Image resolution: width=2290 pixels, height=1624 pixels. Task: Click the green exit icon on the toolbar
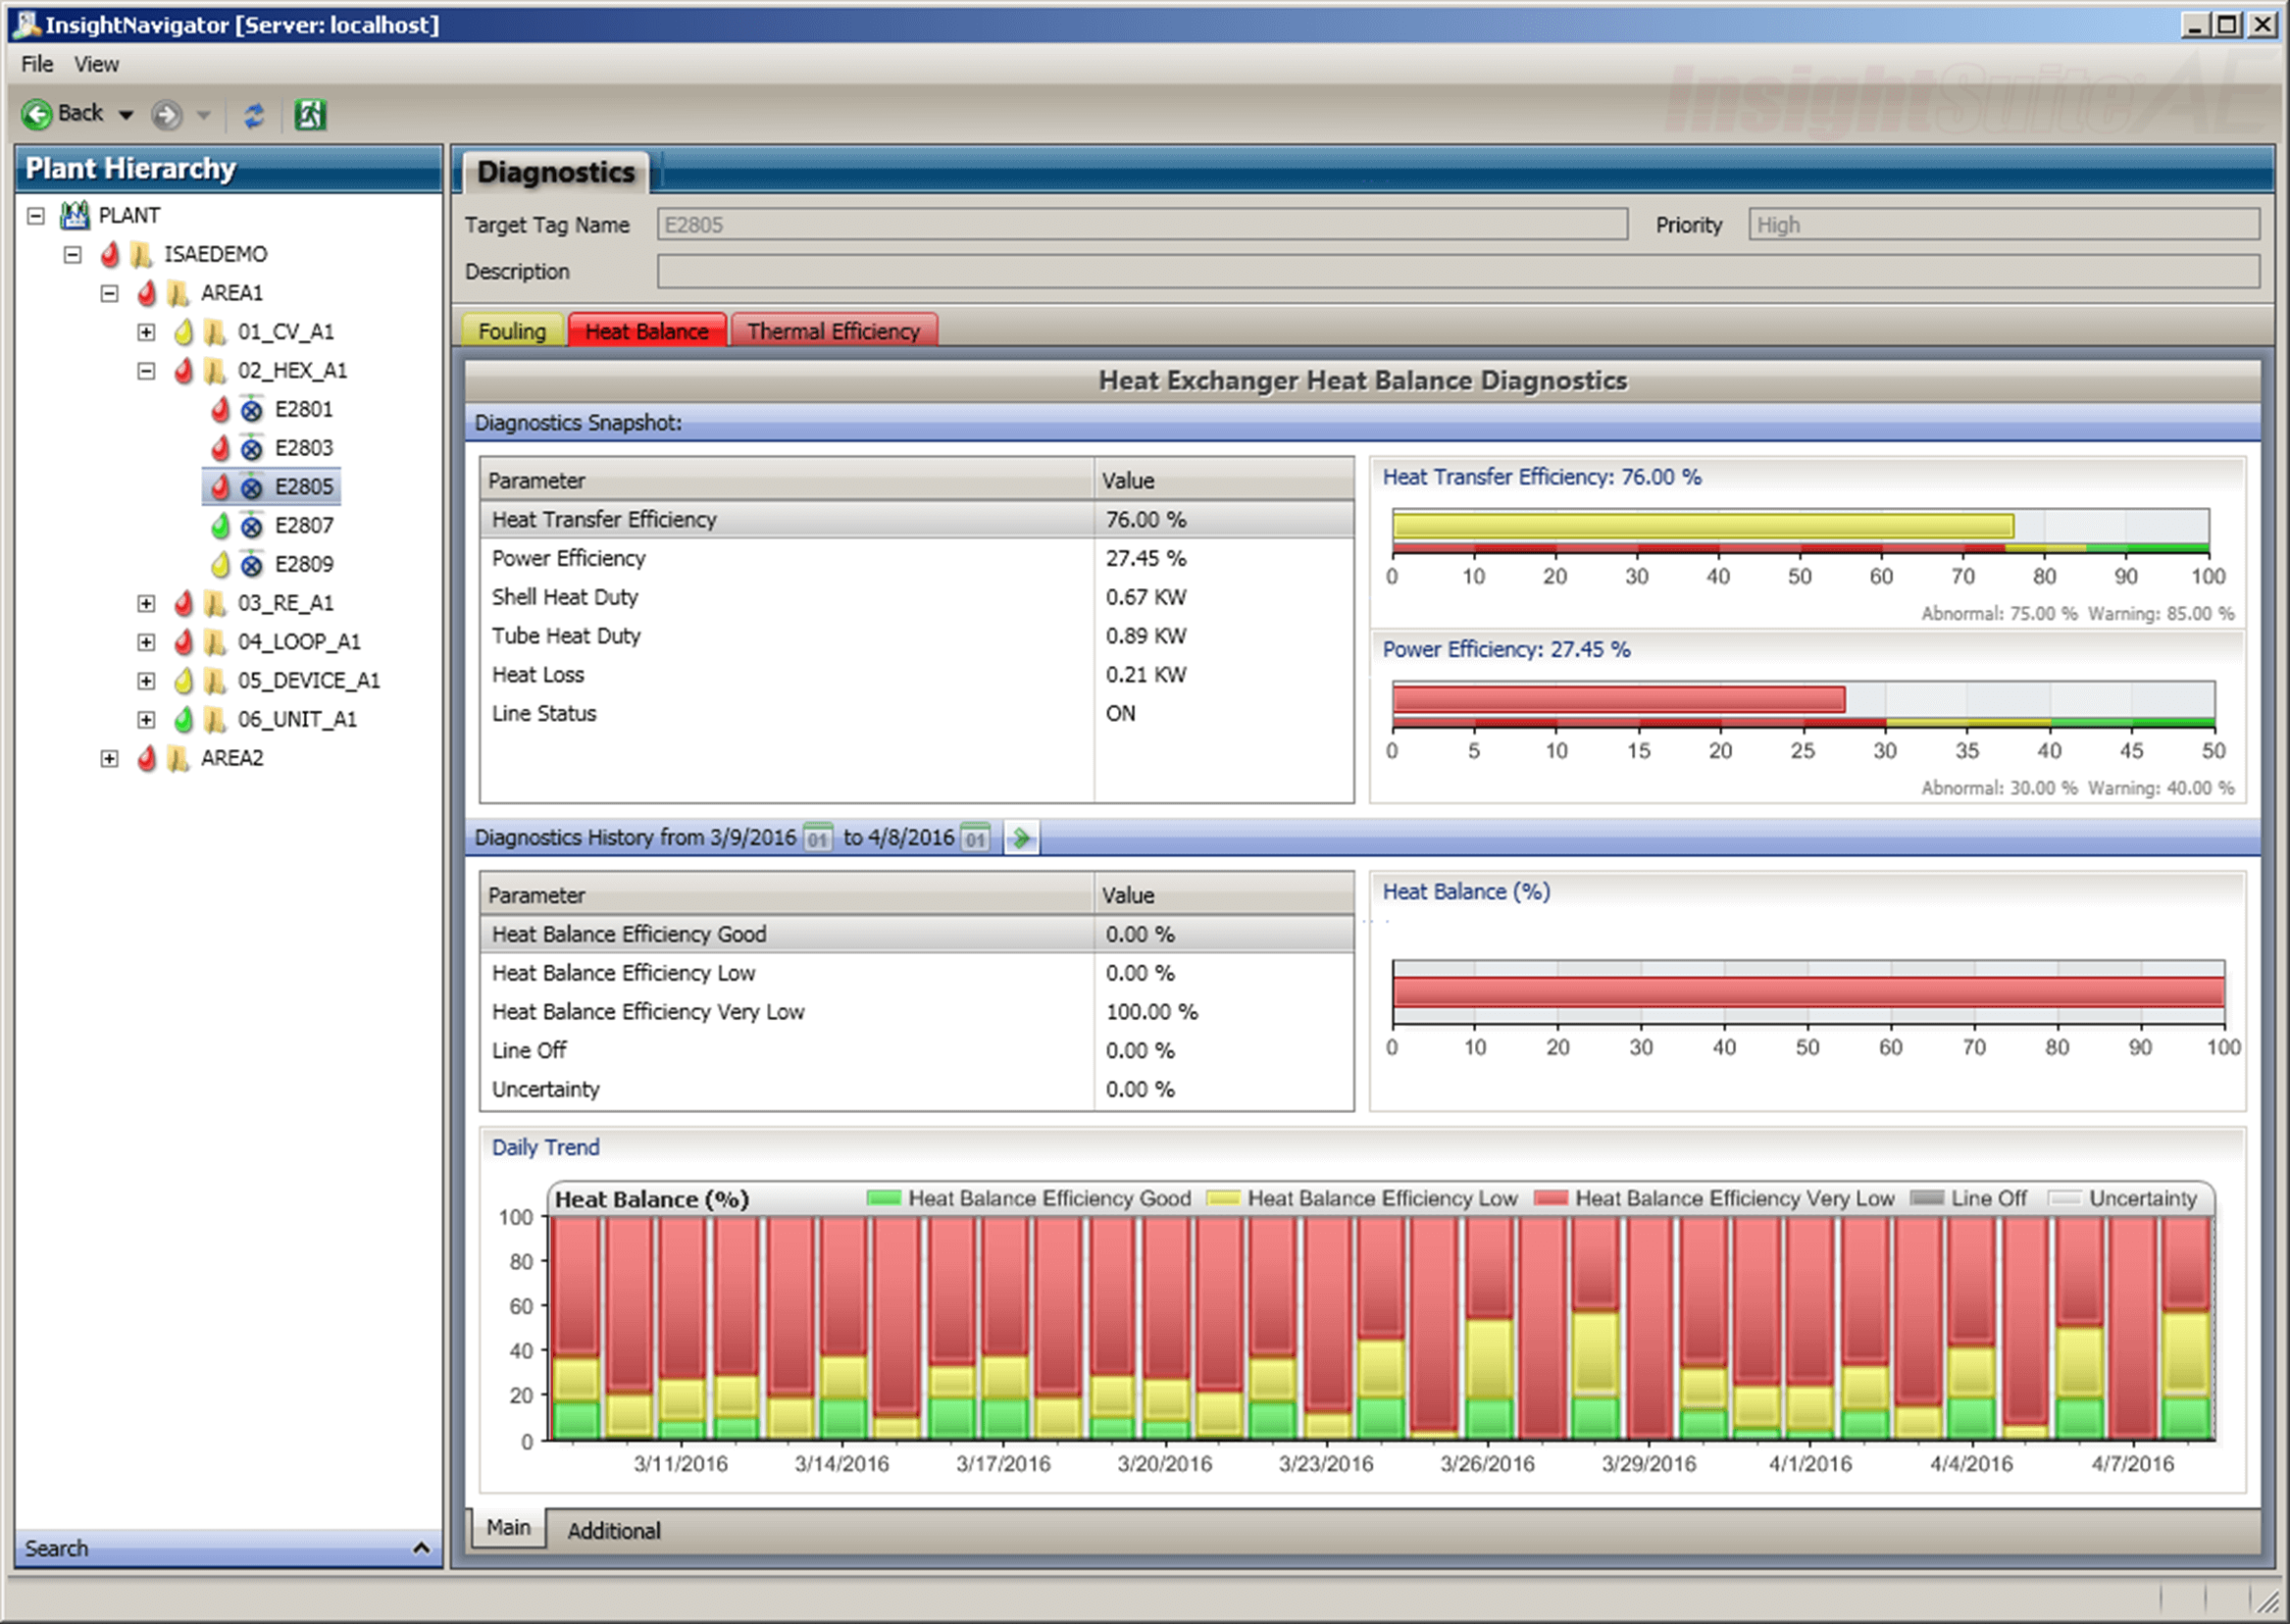click(311, 115)
